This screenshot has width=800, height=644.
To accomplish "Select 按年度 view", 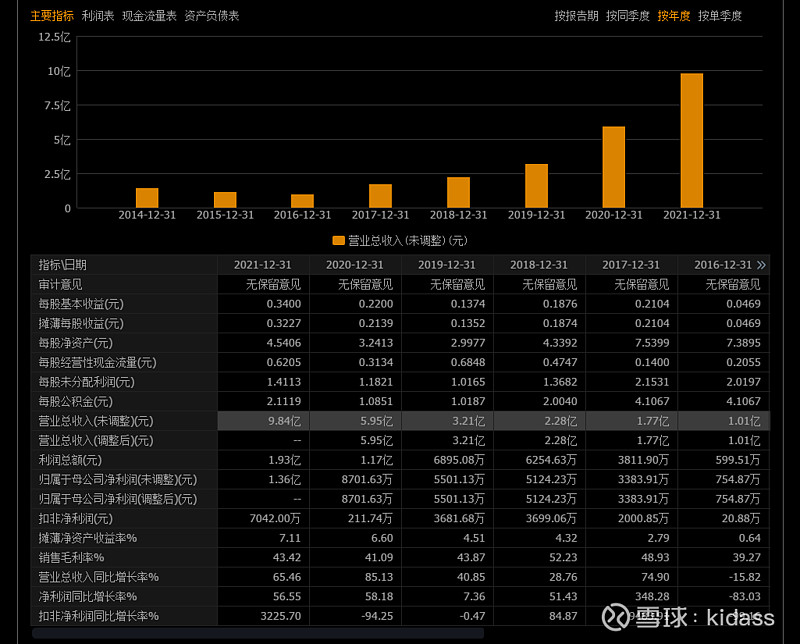I will coord(674,16).
